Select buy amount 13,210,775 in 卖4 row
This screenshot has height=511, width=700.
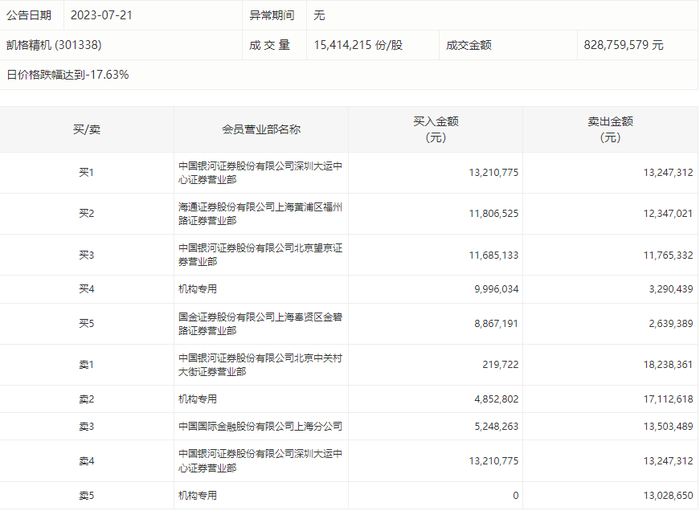pos(494,461)
